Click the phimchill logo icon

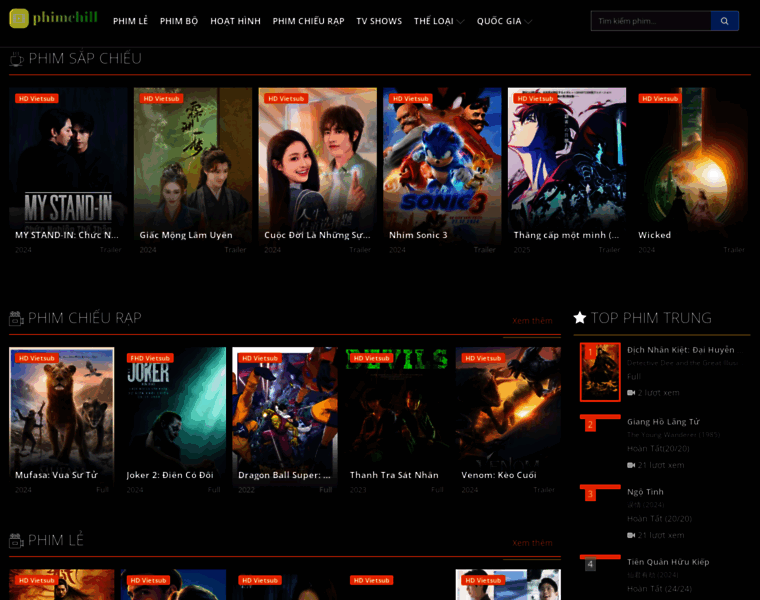pyautogui.click(x=19, y=18)
